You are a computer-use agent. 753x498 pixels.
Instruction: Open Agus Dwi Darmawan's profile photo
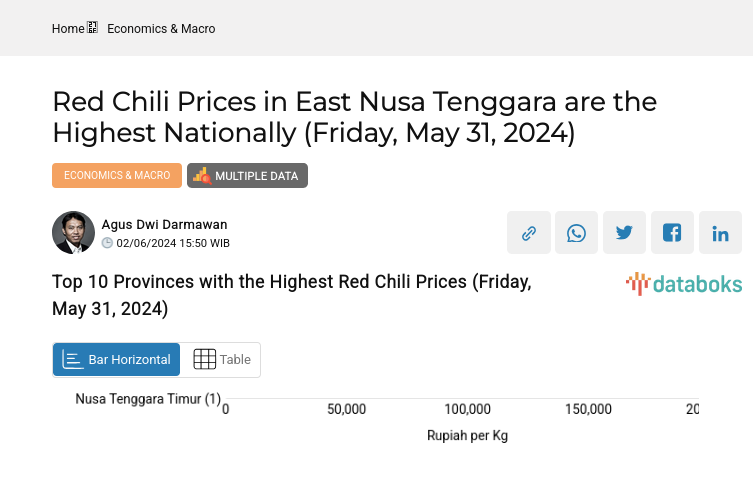[x=73, y=233]
